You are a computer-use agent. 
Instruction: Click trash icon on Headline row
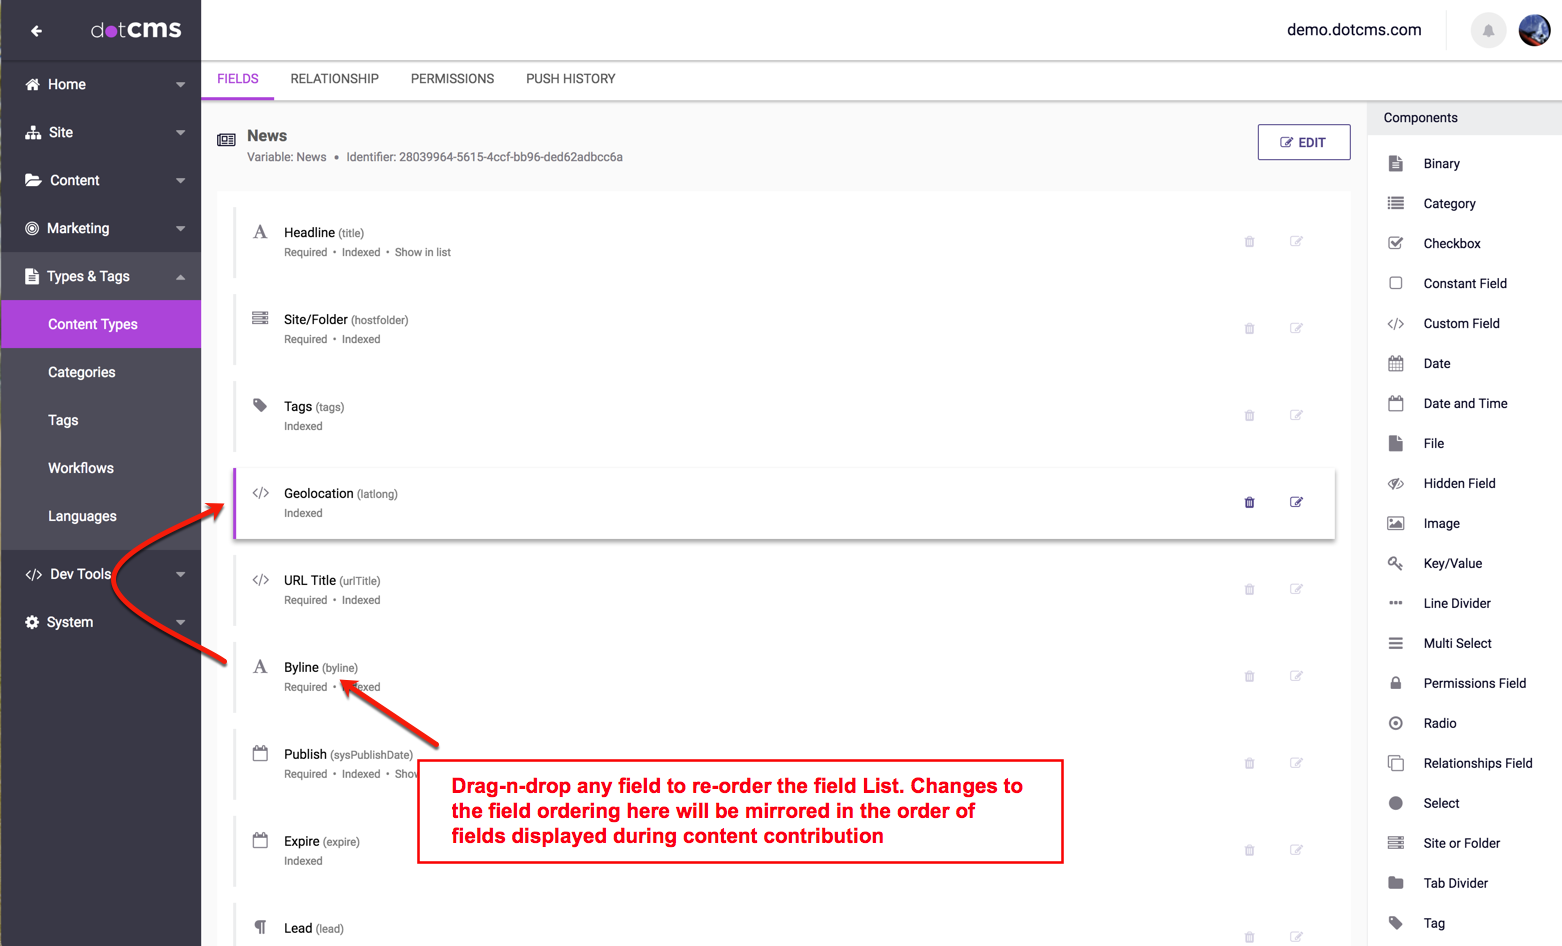1249,241
